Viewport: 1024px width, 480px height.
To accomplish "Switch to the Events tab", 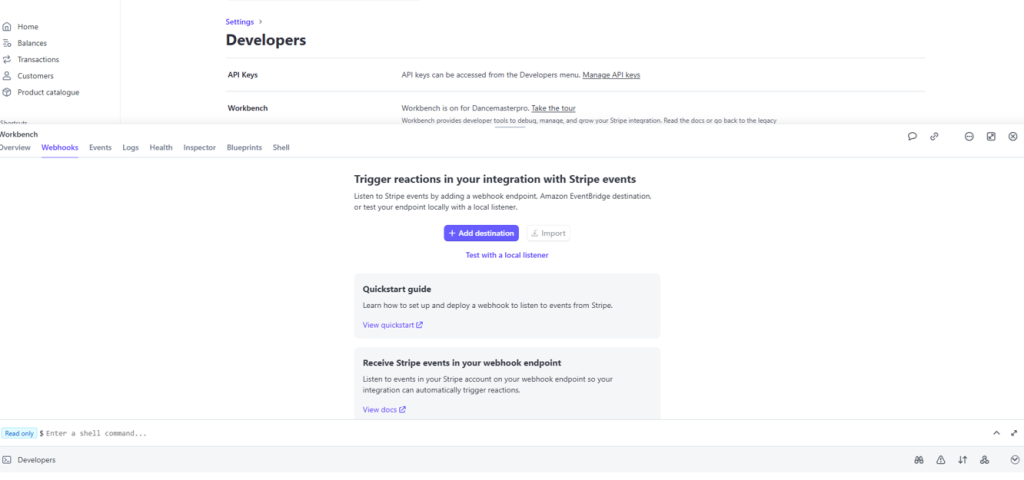I will (x=100, y=147).
